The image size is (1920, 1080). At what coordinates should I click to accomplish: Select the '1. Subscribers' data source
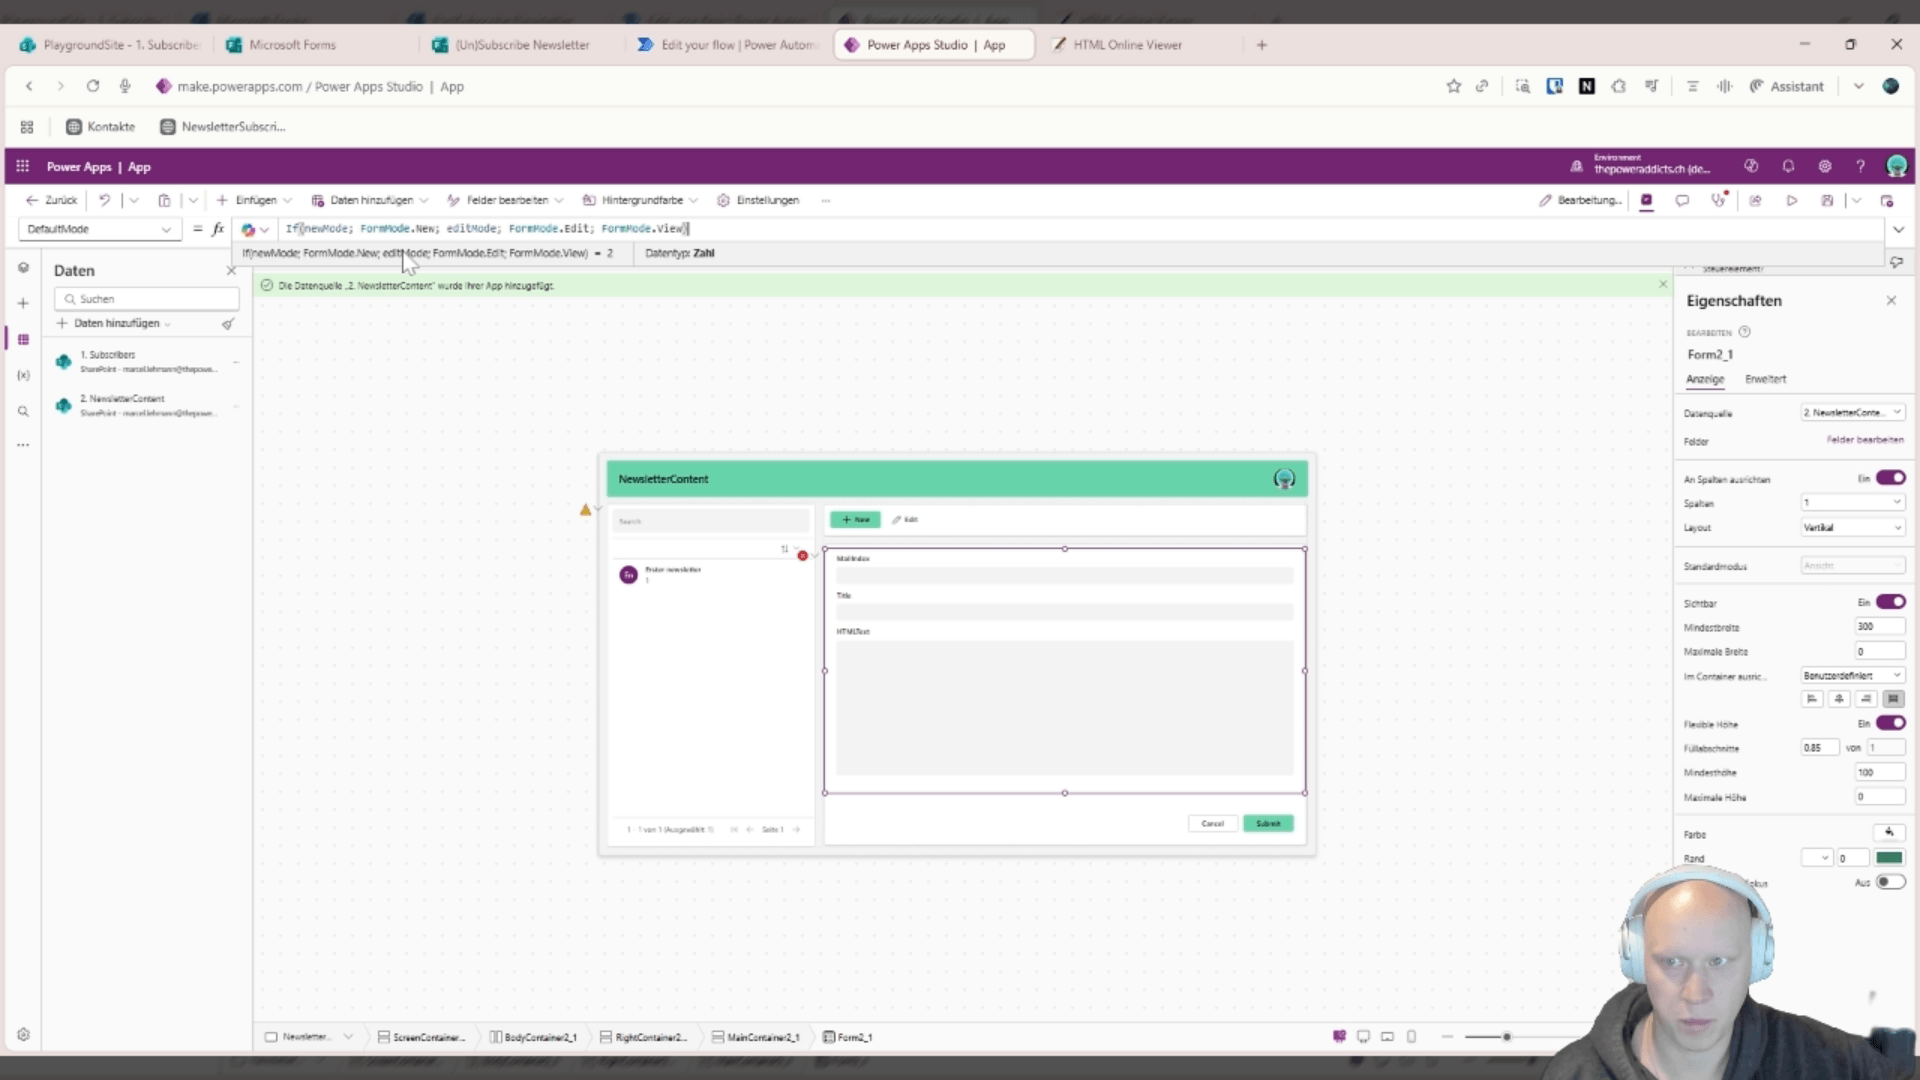click(147, 361)
